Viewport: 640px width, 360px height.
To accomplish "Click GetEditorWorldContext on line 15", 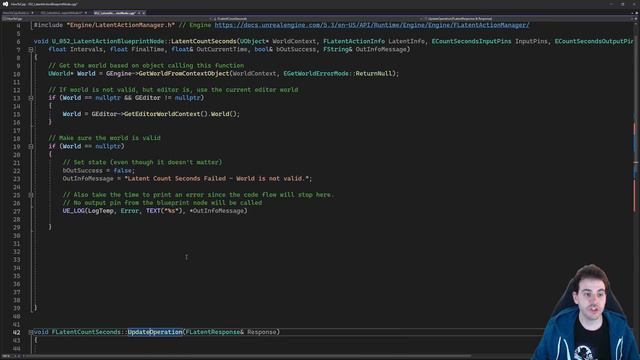I will (162, 114).
